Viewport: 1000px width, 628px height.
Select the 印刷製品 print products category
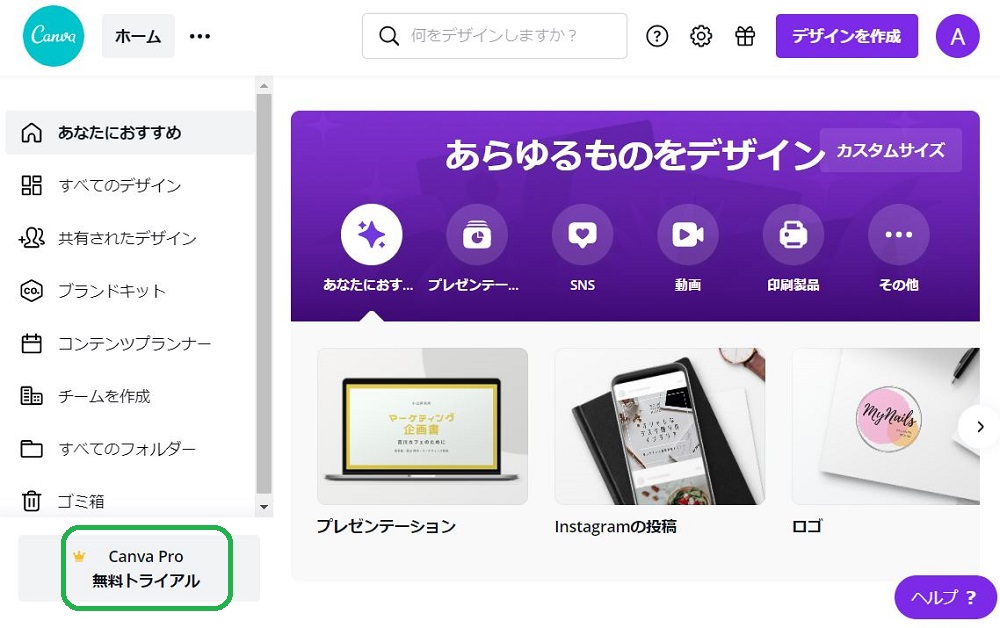click(x=793, y=234)
